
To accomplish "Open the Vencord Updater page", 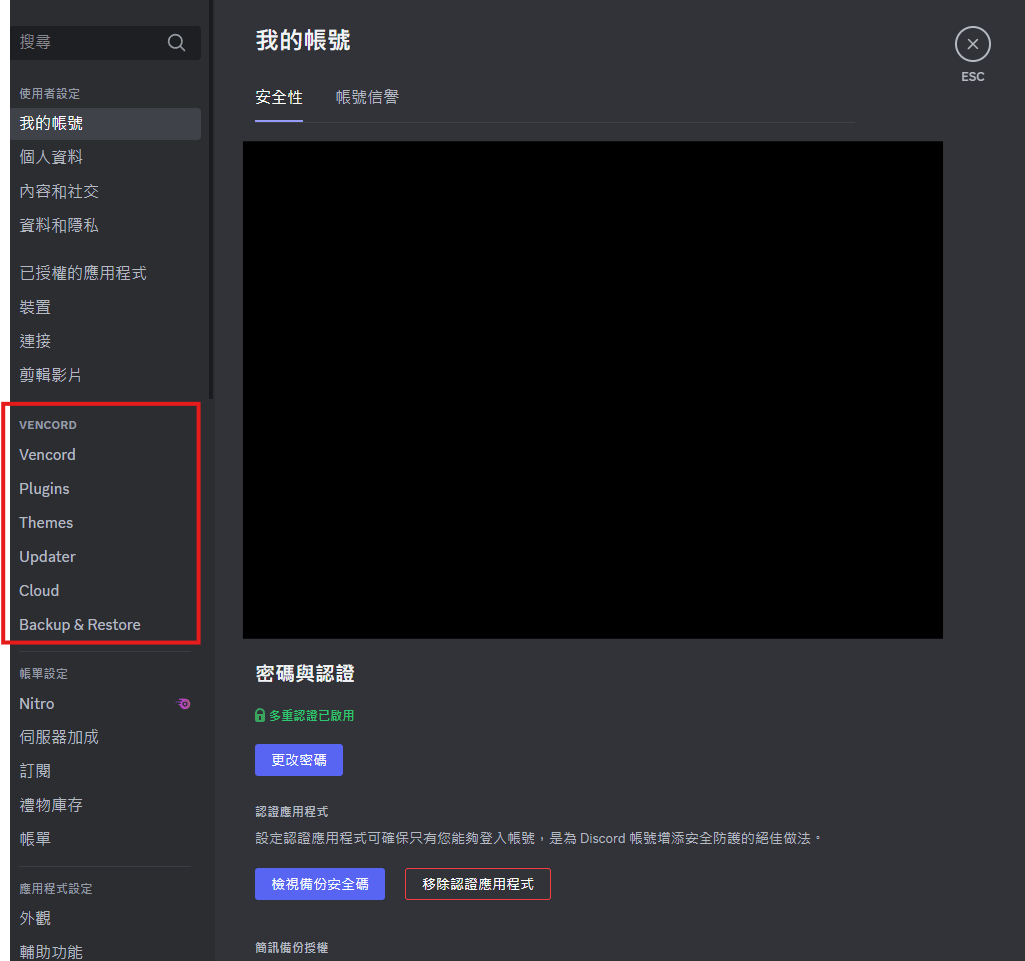I will [105, 556].
